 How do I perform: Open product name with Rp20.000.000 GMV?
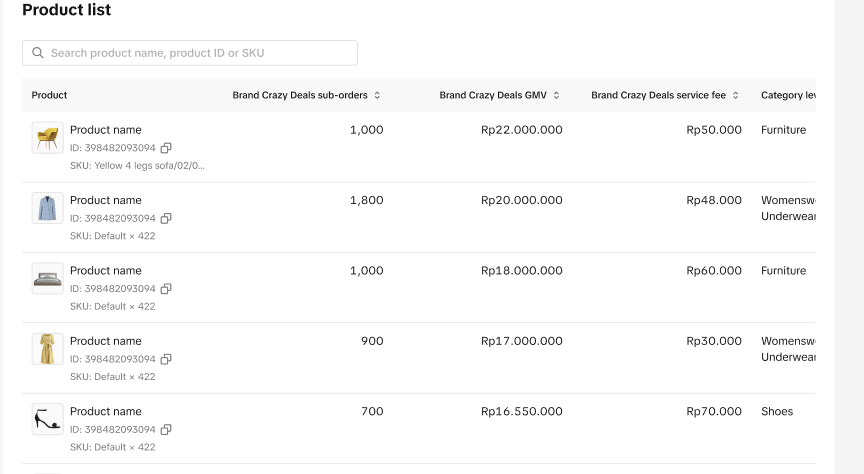tap(106, 200)
